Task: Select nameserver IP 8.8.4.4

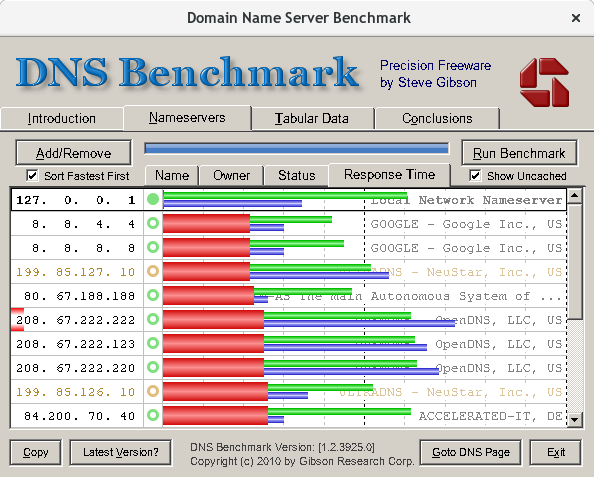Action: (x=83, y=224)
